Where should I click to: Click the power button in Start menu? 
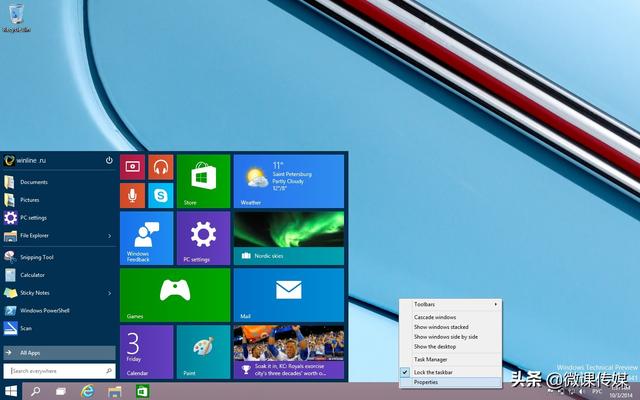pos(109,160)
